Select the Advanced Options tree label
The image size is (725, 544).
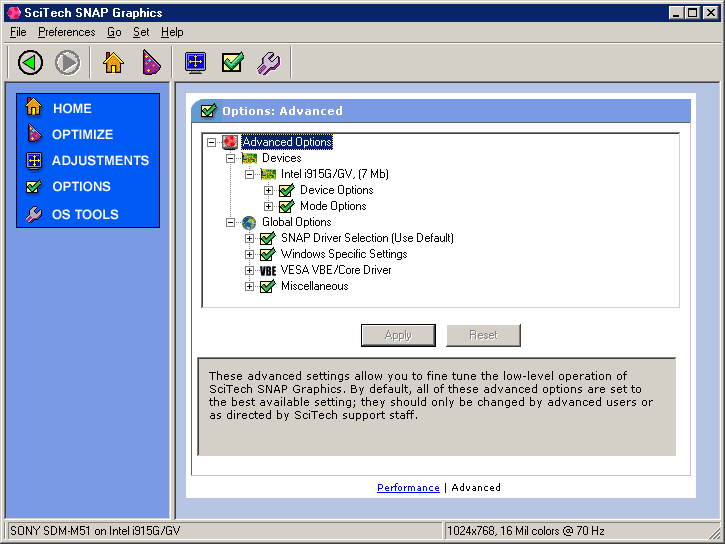[287, 142]
